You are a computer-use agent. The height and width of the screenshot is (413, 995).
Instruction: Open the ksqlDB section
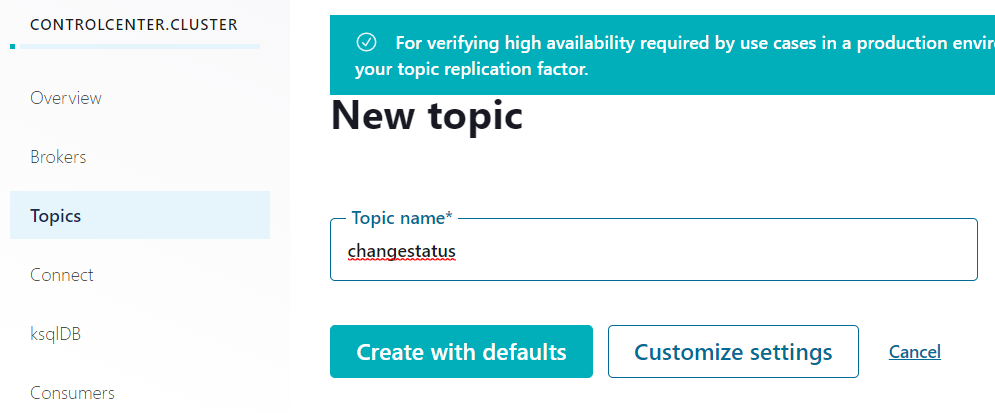point(56,334)
